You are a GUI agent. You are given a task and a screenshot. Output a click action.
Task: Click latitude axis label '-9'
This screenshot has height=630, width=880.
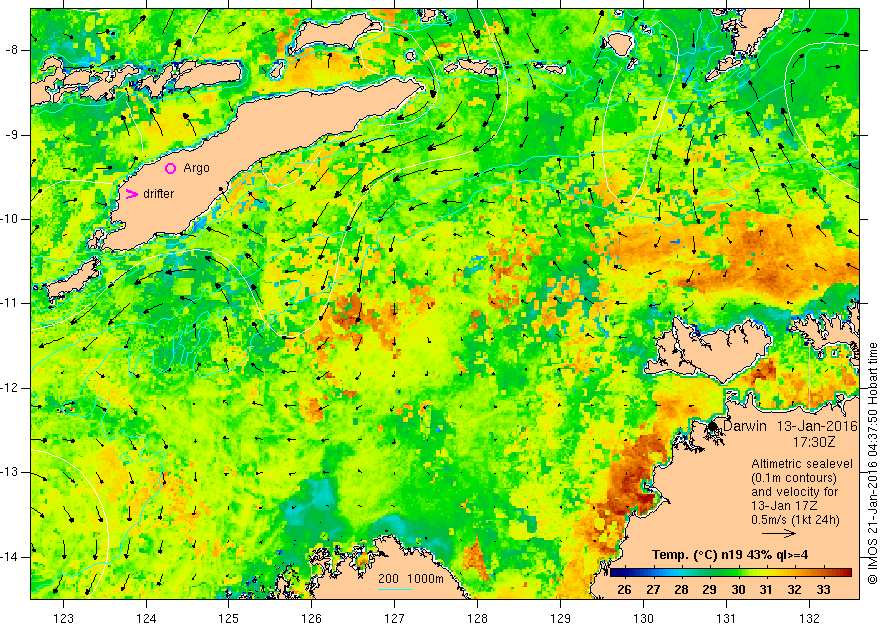(x=11, y=135)
